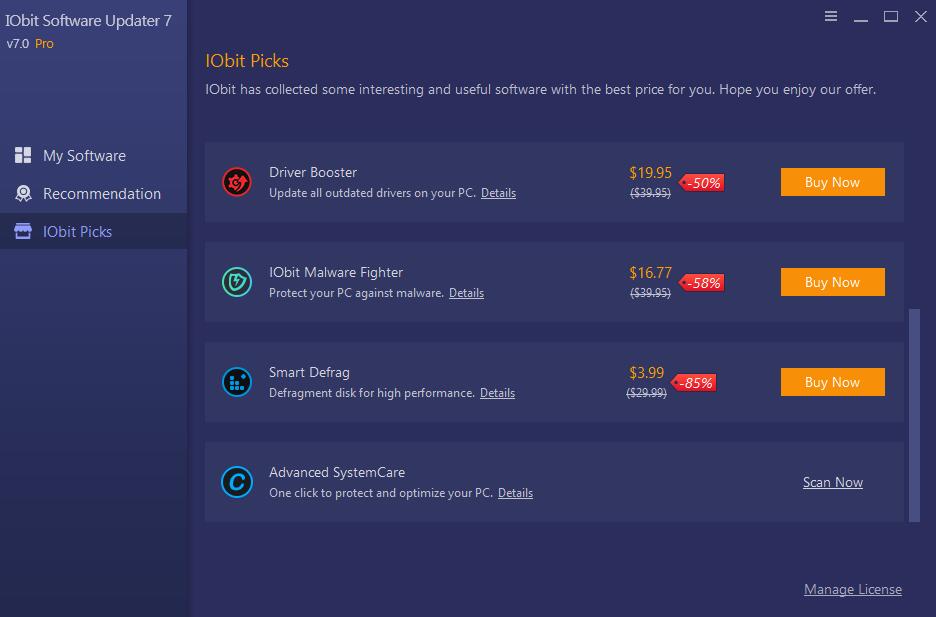The width and height of the screenshot is (936, 617).
Task: Buy Driver Booster with Buy Now
Action: coord(832,182)
